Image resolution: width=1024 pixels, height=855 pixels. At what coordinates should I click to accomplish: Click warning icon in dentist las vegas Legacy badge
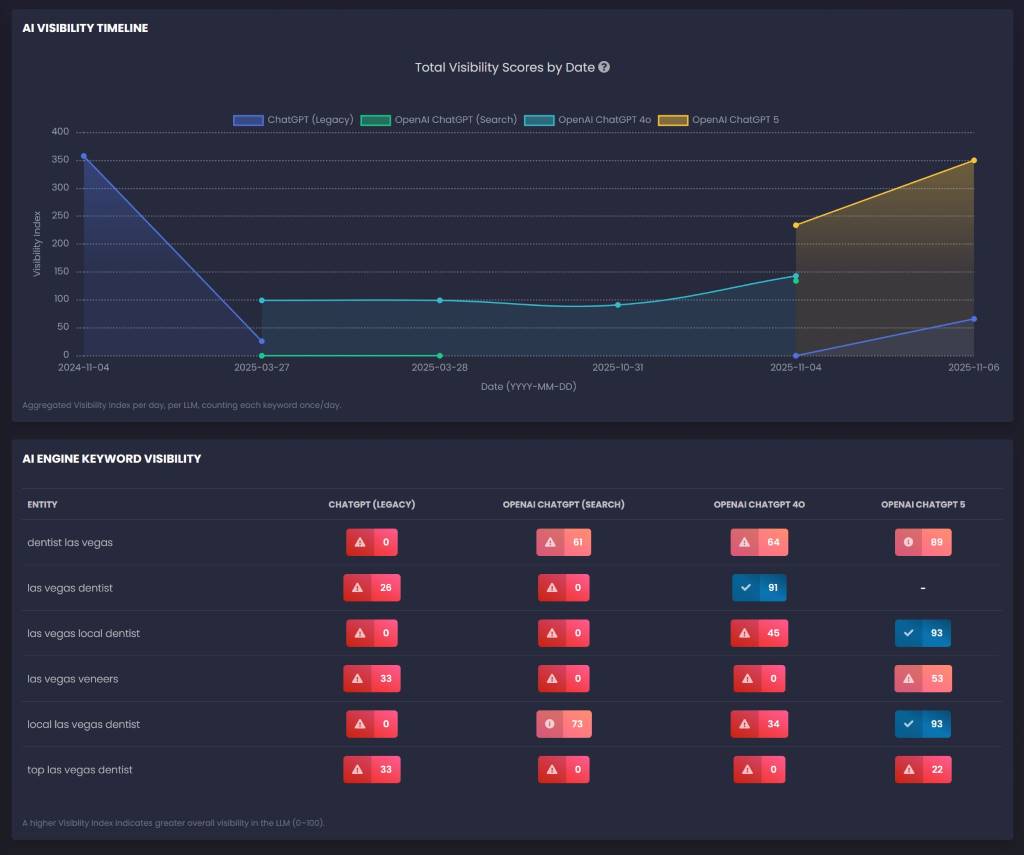[x=360, y=543]
